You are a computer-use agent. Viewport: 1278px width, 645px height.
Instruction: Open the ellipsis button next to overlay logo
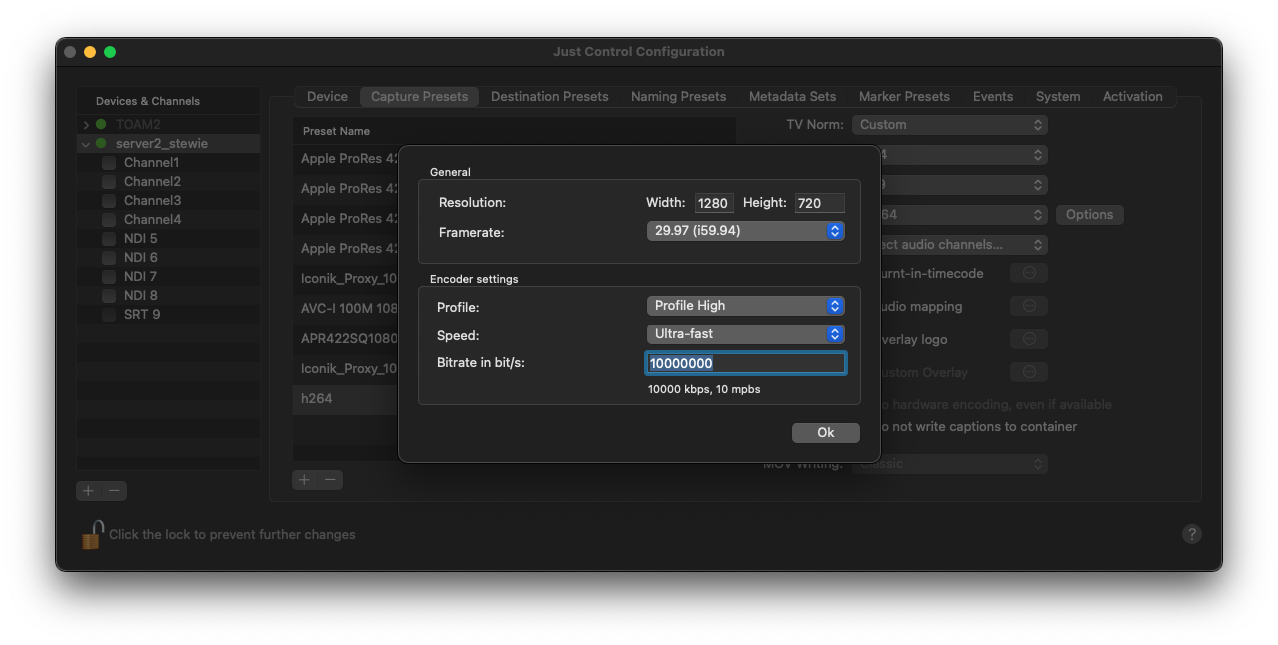[x=1029, y=339]
